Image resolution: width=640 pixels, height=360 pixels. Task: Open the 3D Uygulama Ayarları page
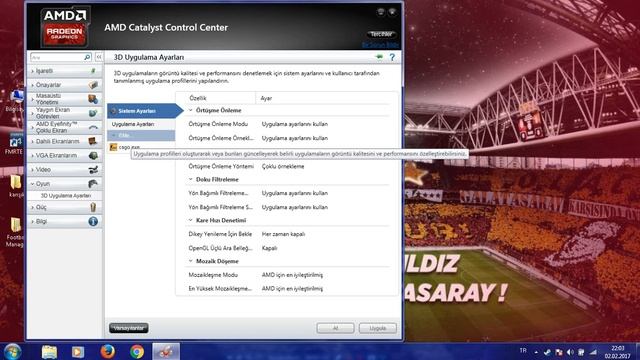(x=65, y=196)
